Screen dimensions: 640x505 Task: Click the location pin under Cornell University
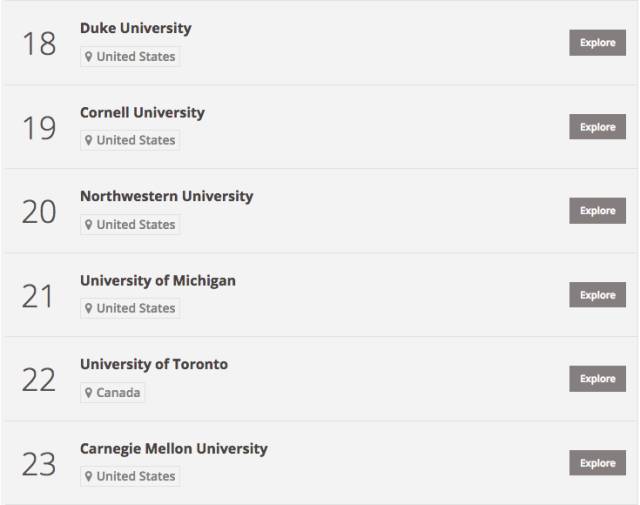pyautogui.click(x=88, y=140)
